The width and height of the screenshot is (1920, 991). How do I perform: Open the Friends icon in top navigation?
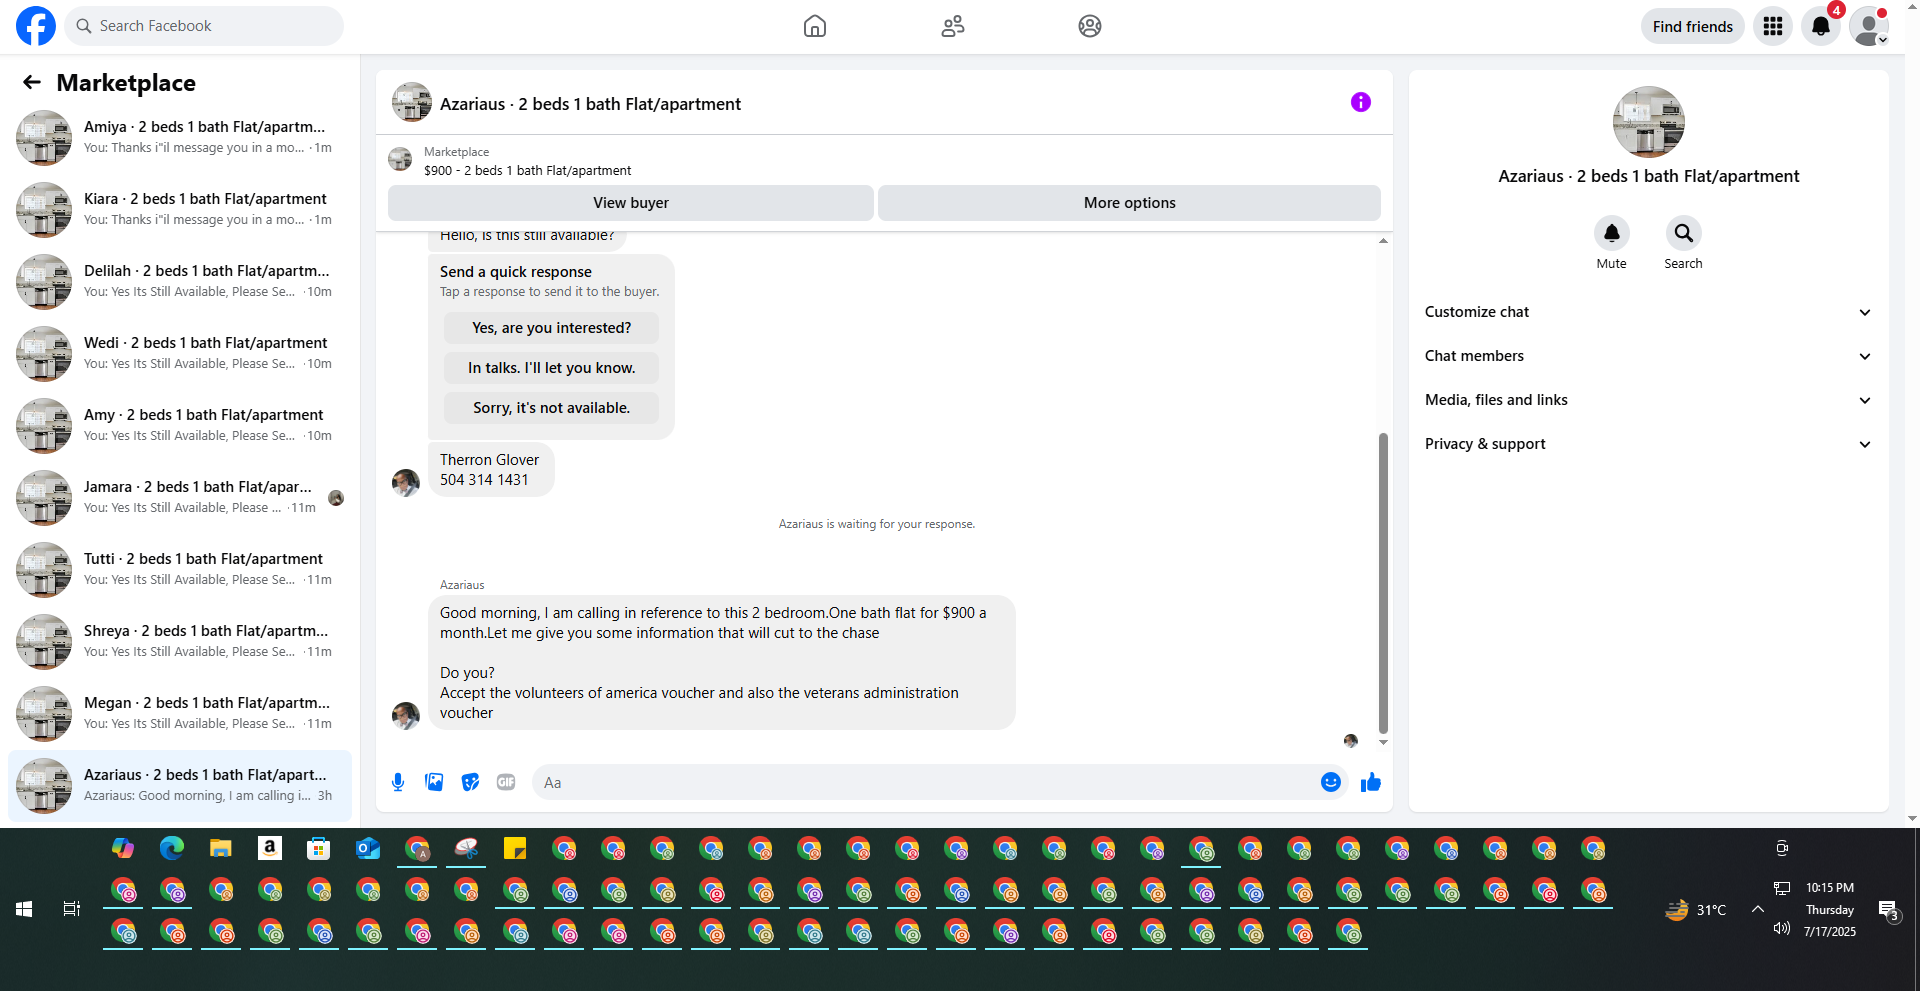[x=953, y=26]
